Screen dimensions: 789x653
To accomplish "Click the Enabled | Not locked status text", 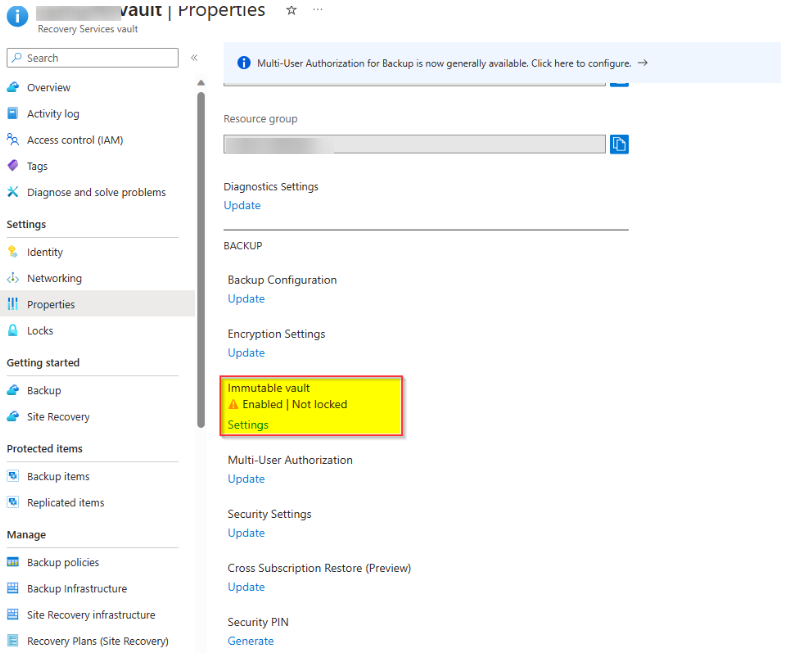I will [294, 404].
